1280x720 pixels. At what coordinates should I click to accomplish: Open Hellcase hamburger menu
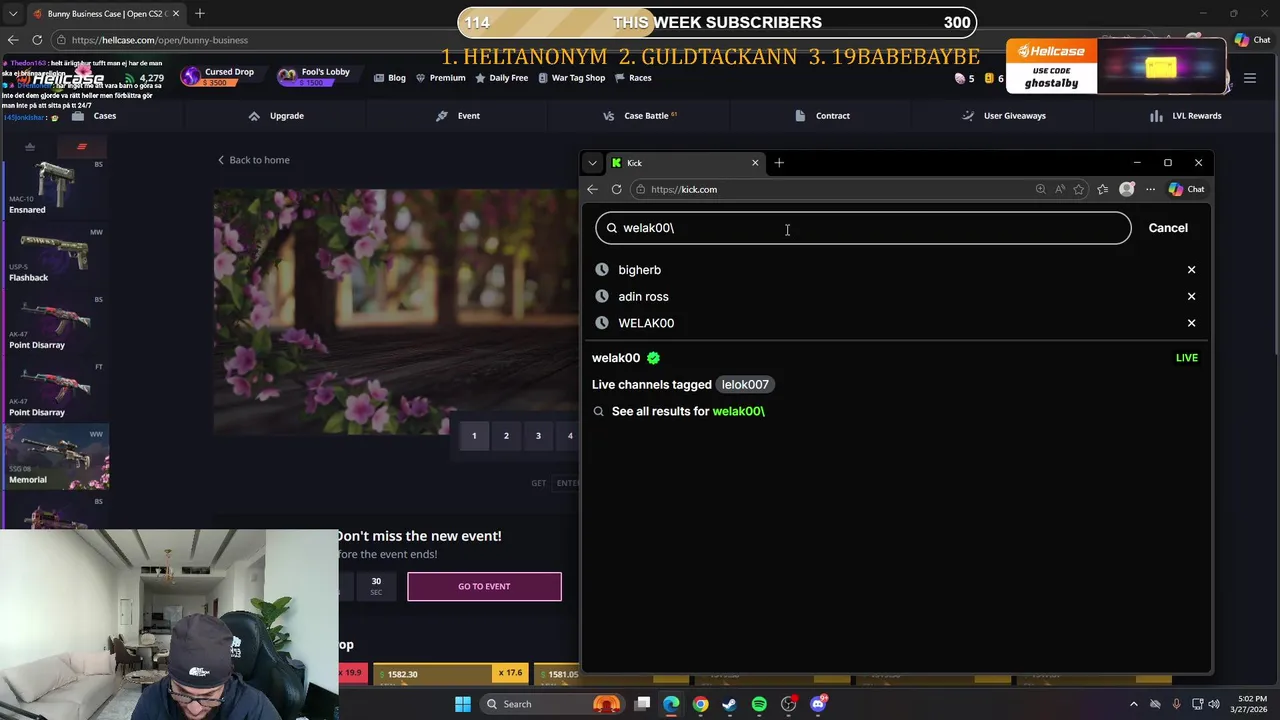(1250, 78)
